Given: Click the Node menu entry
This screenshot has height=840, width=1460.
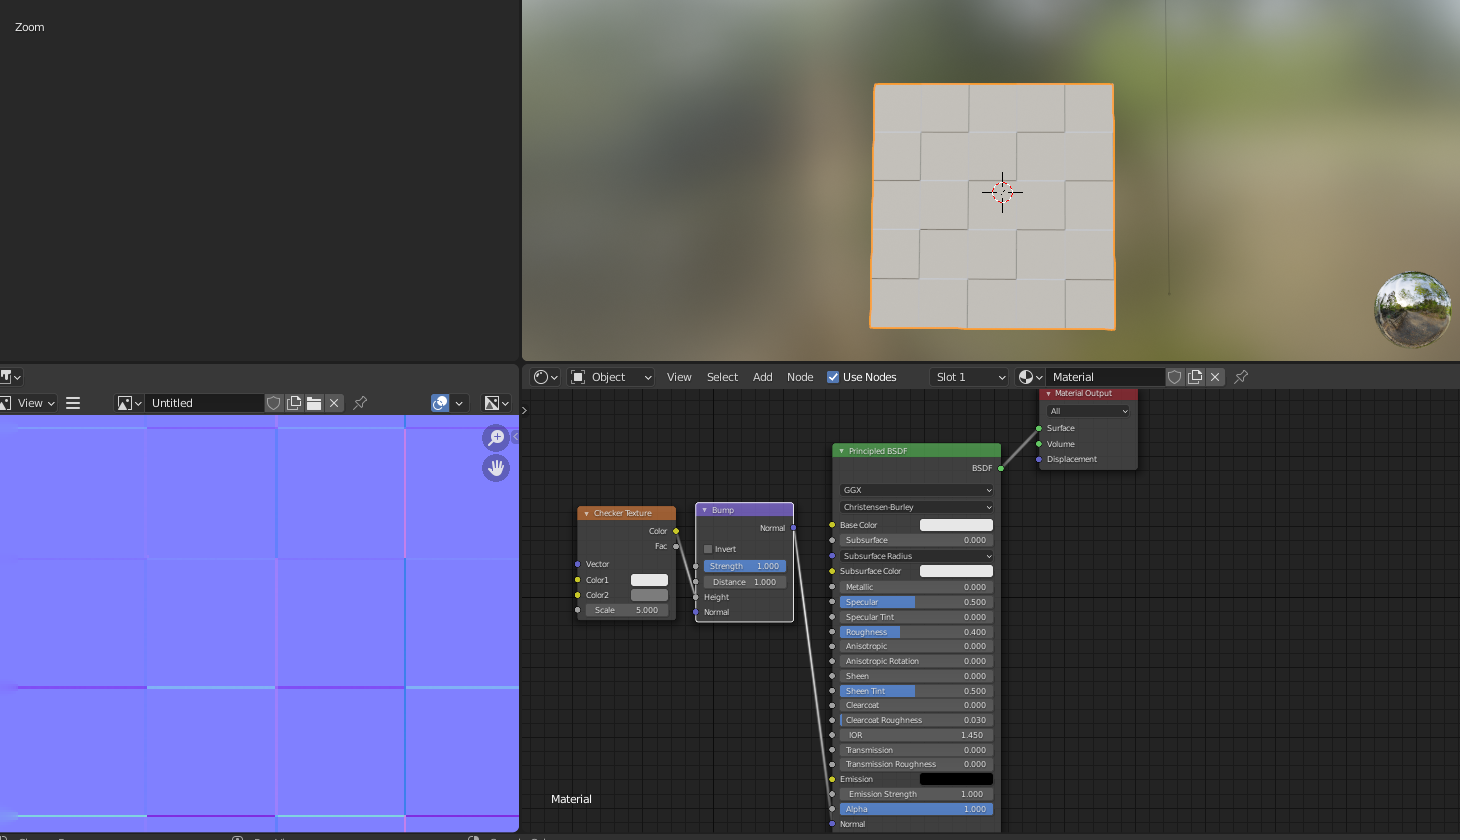Looking at the screenshot, I should point(800,377).
